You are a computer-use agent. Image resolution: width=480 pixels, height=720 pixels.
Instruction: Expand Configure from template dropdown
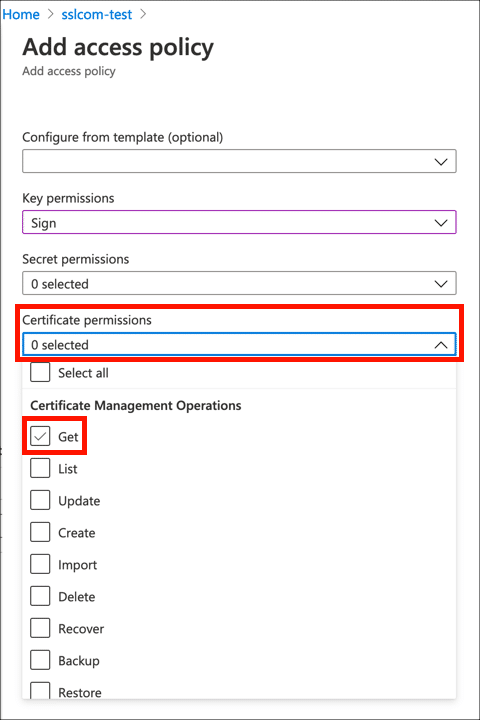(239, 161)
